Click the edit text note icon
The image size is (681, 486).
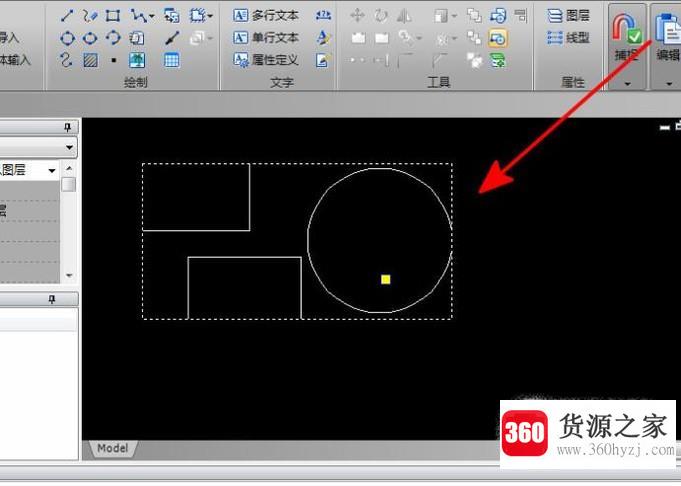tap(323, 60)
